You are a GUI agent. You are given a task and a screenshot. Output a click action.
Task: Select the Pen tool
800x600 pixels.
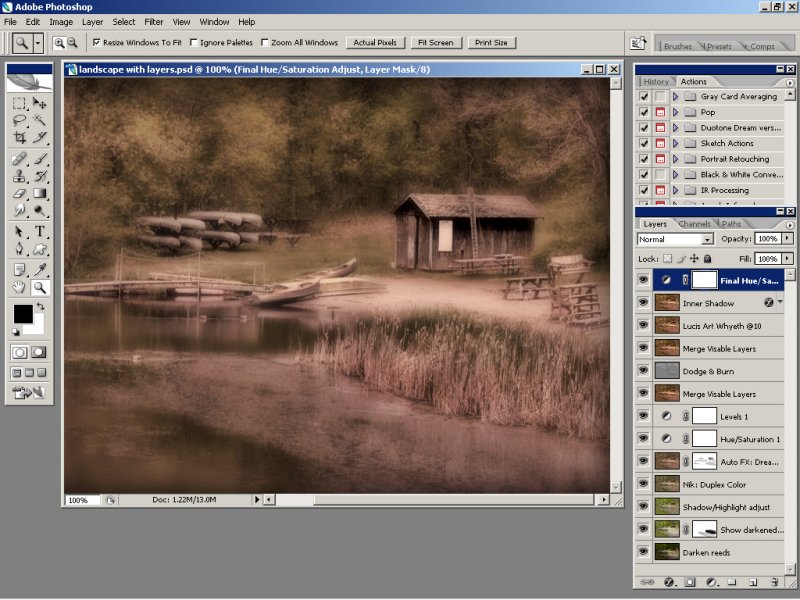[x=19, y=249]
